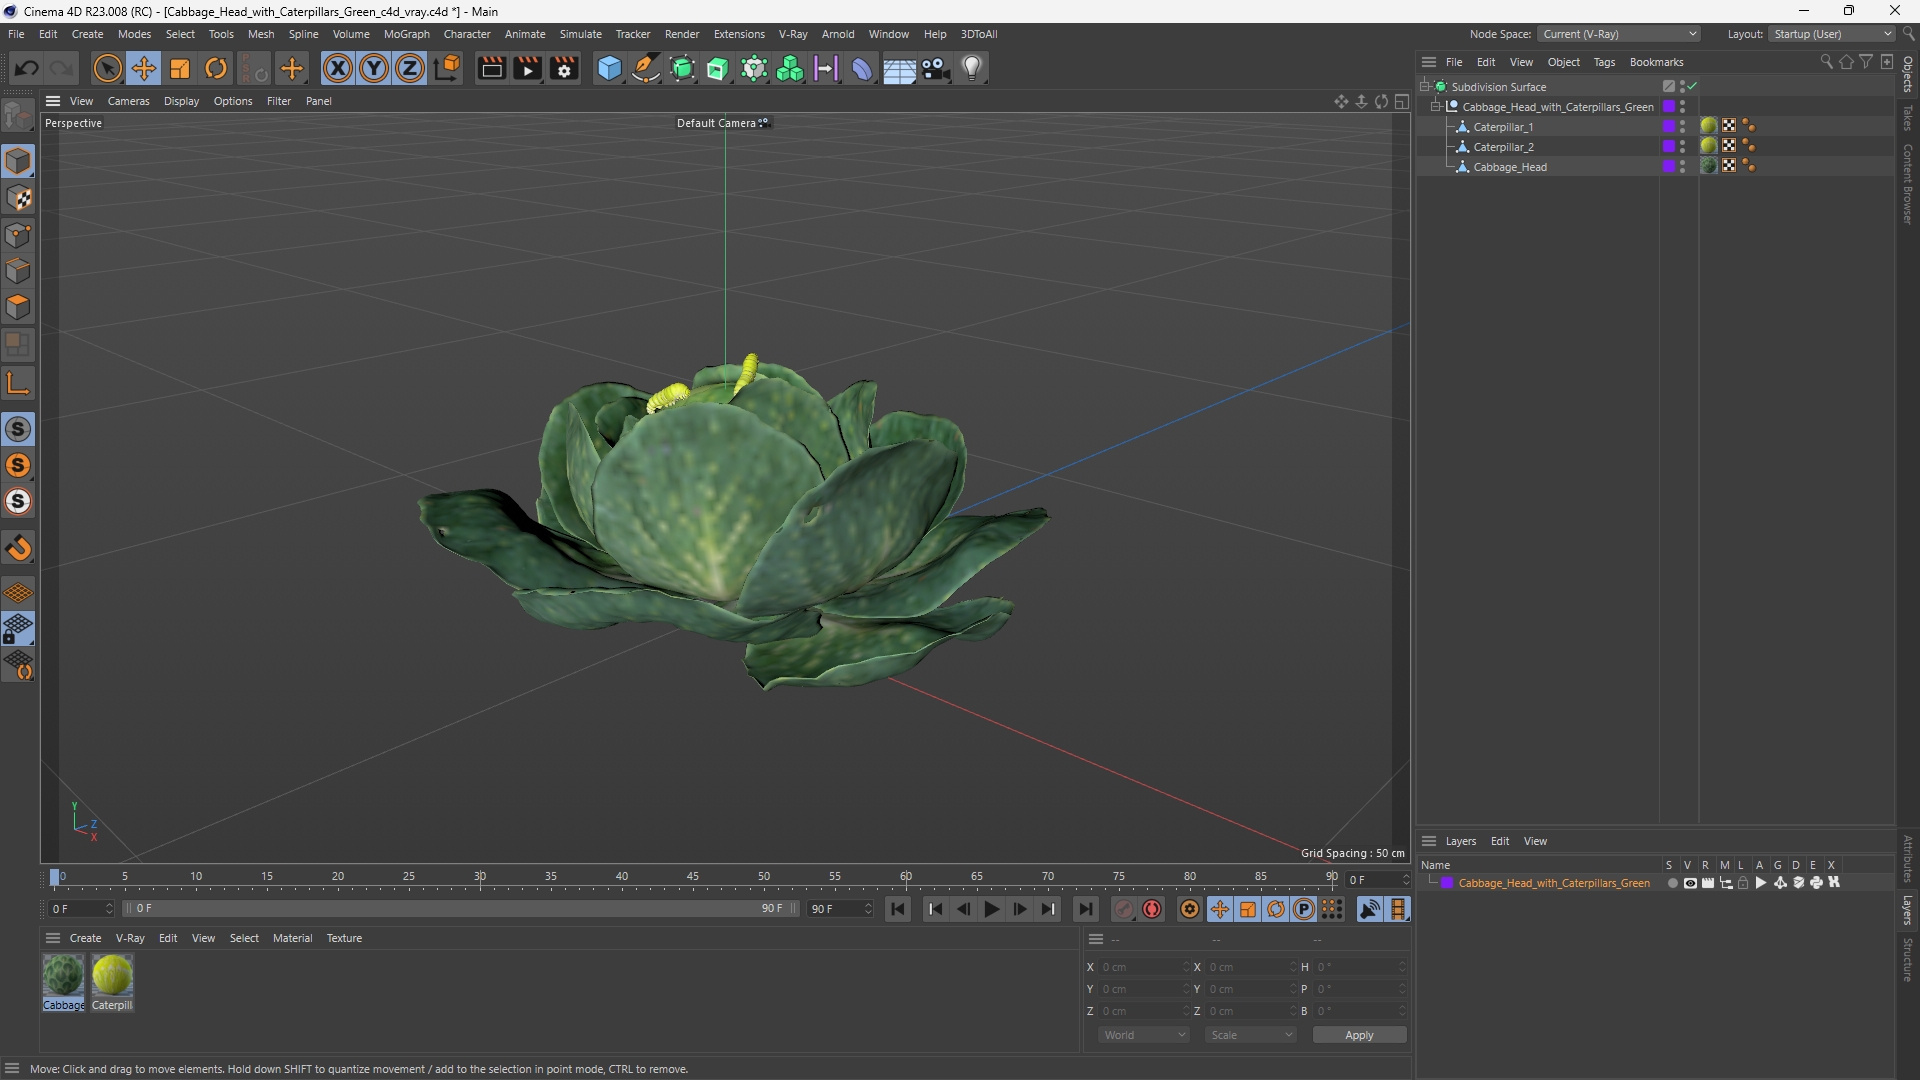Click the timeline preview range slider
Screen dimensions: 1920x1080
tap(461, 909)
